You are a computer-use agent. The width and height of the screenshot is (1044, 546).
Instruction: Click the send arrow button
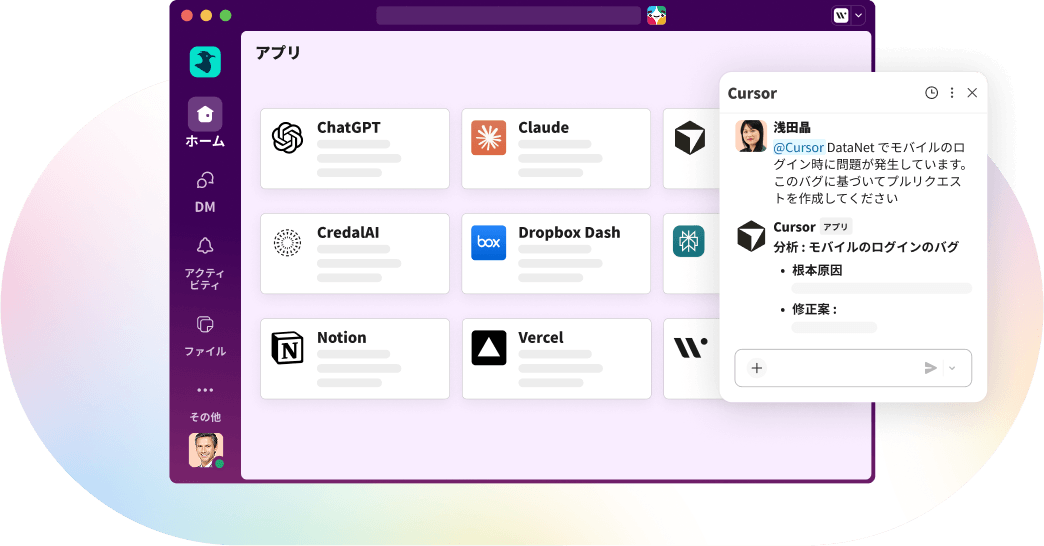(931, 368)
